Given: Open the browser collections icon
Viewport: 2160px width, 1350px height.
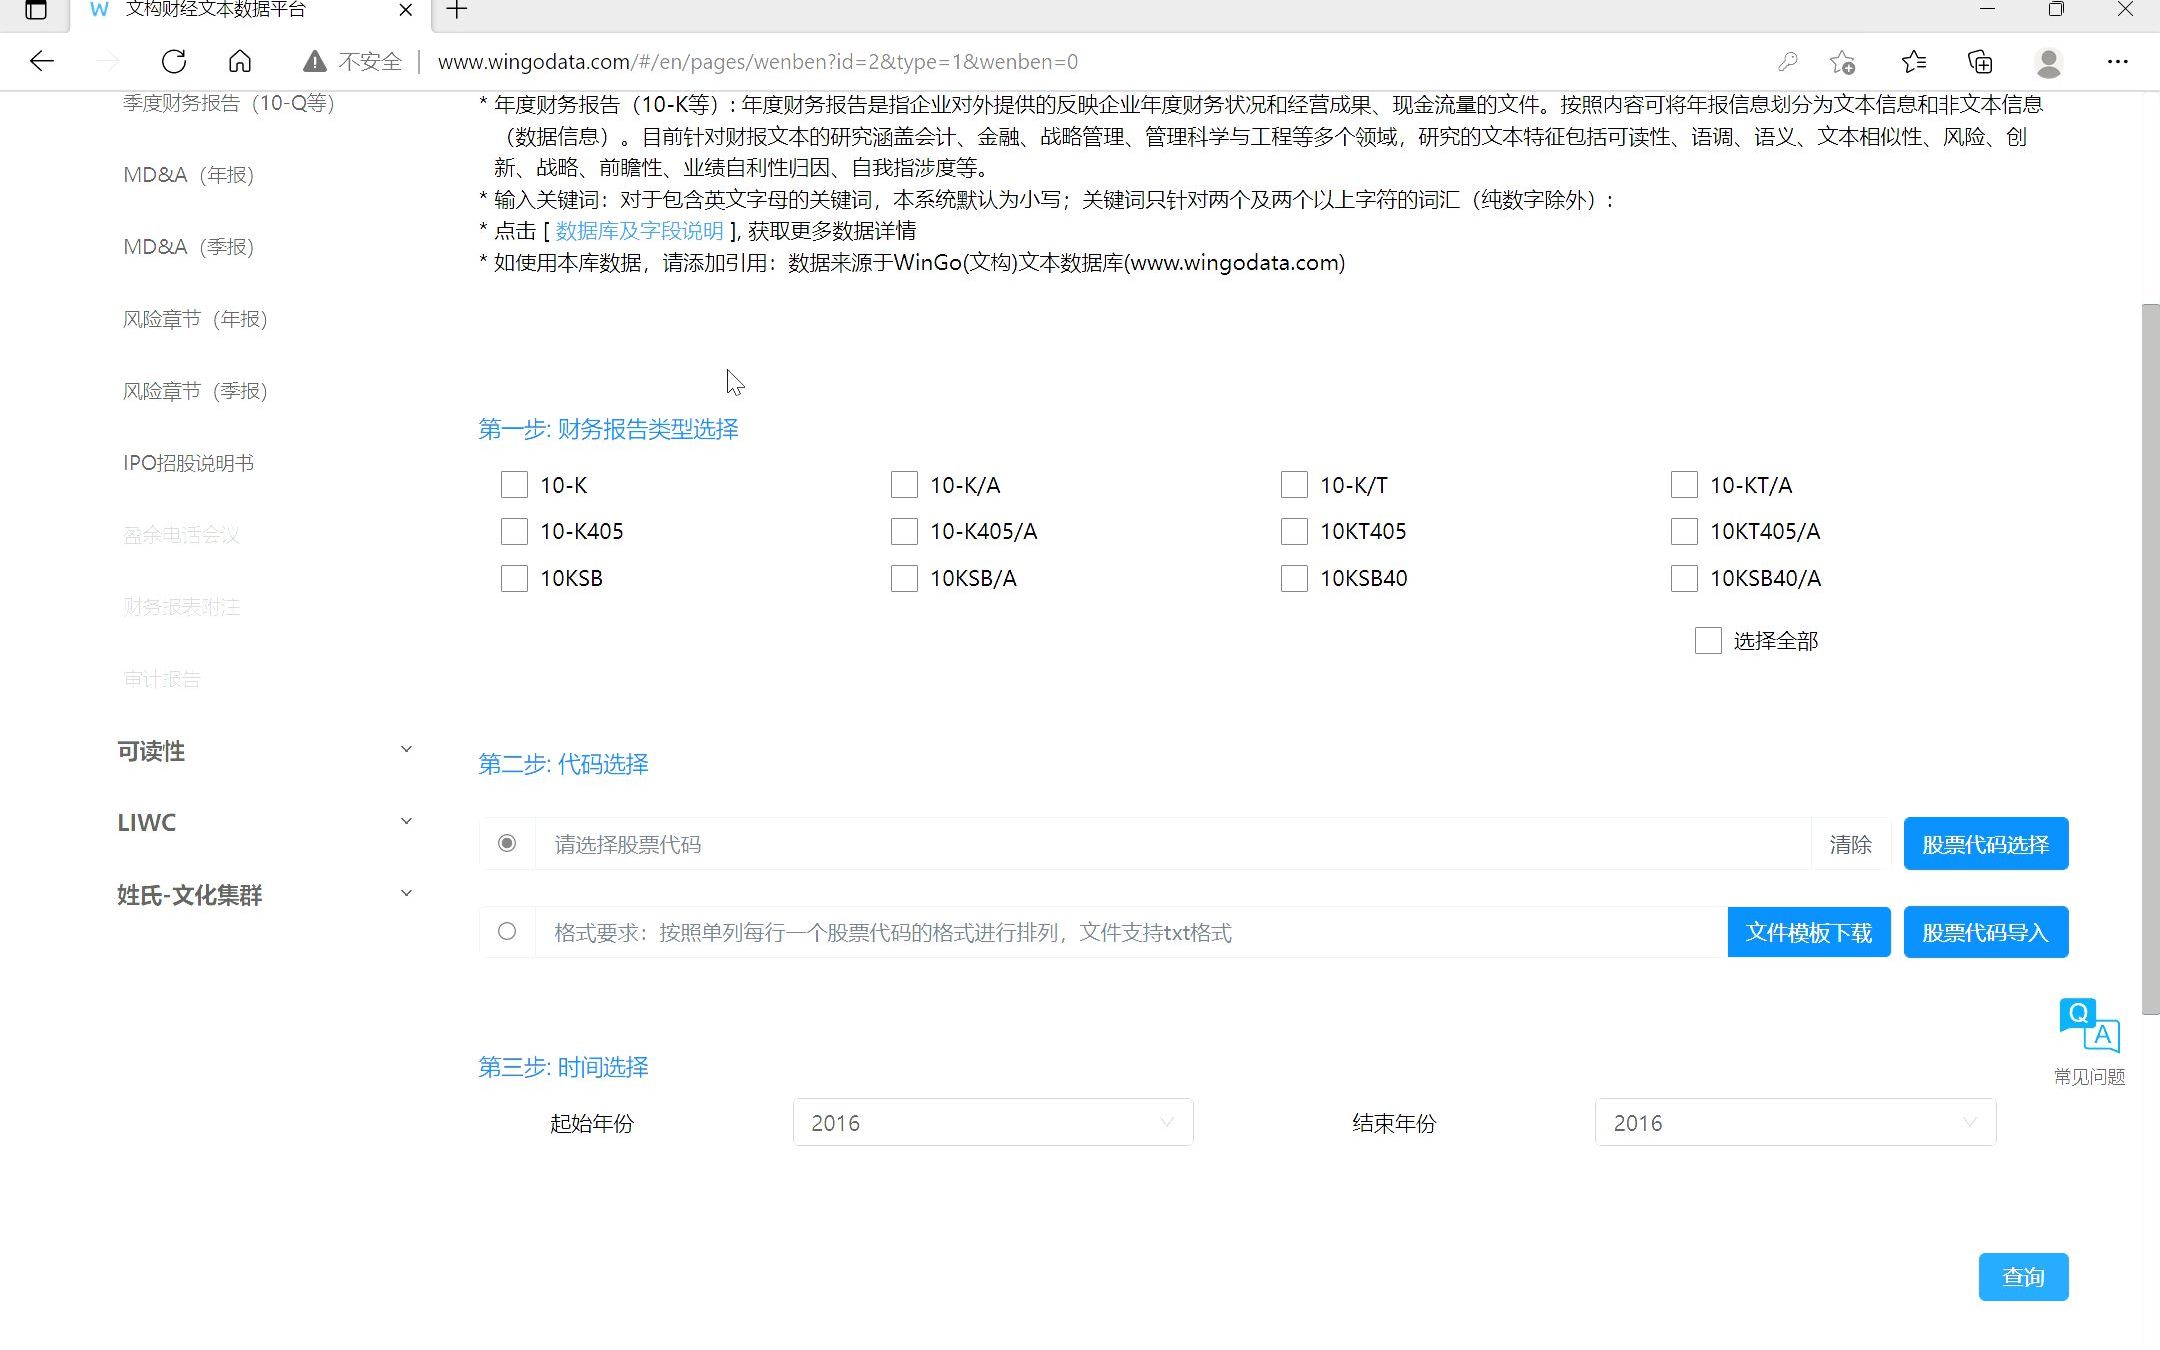Looking at the screenshot, I should [1980, 62].
